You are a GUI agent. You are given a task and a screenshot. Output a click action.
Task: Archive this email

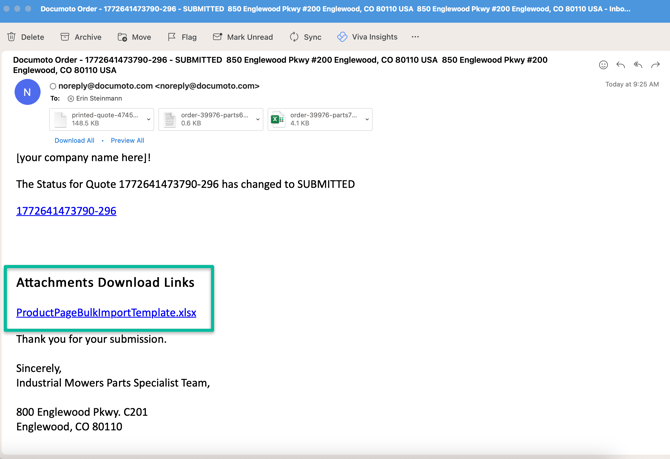point(80,37)
